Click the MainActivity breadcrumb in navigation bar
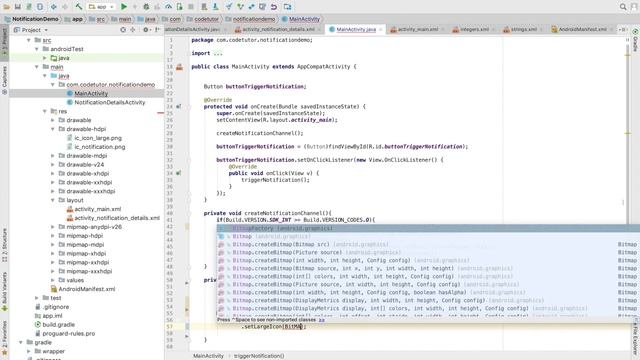This screenshot has width=640, height=360. (x=301, y=19)
